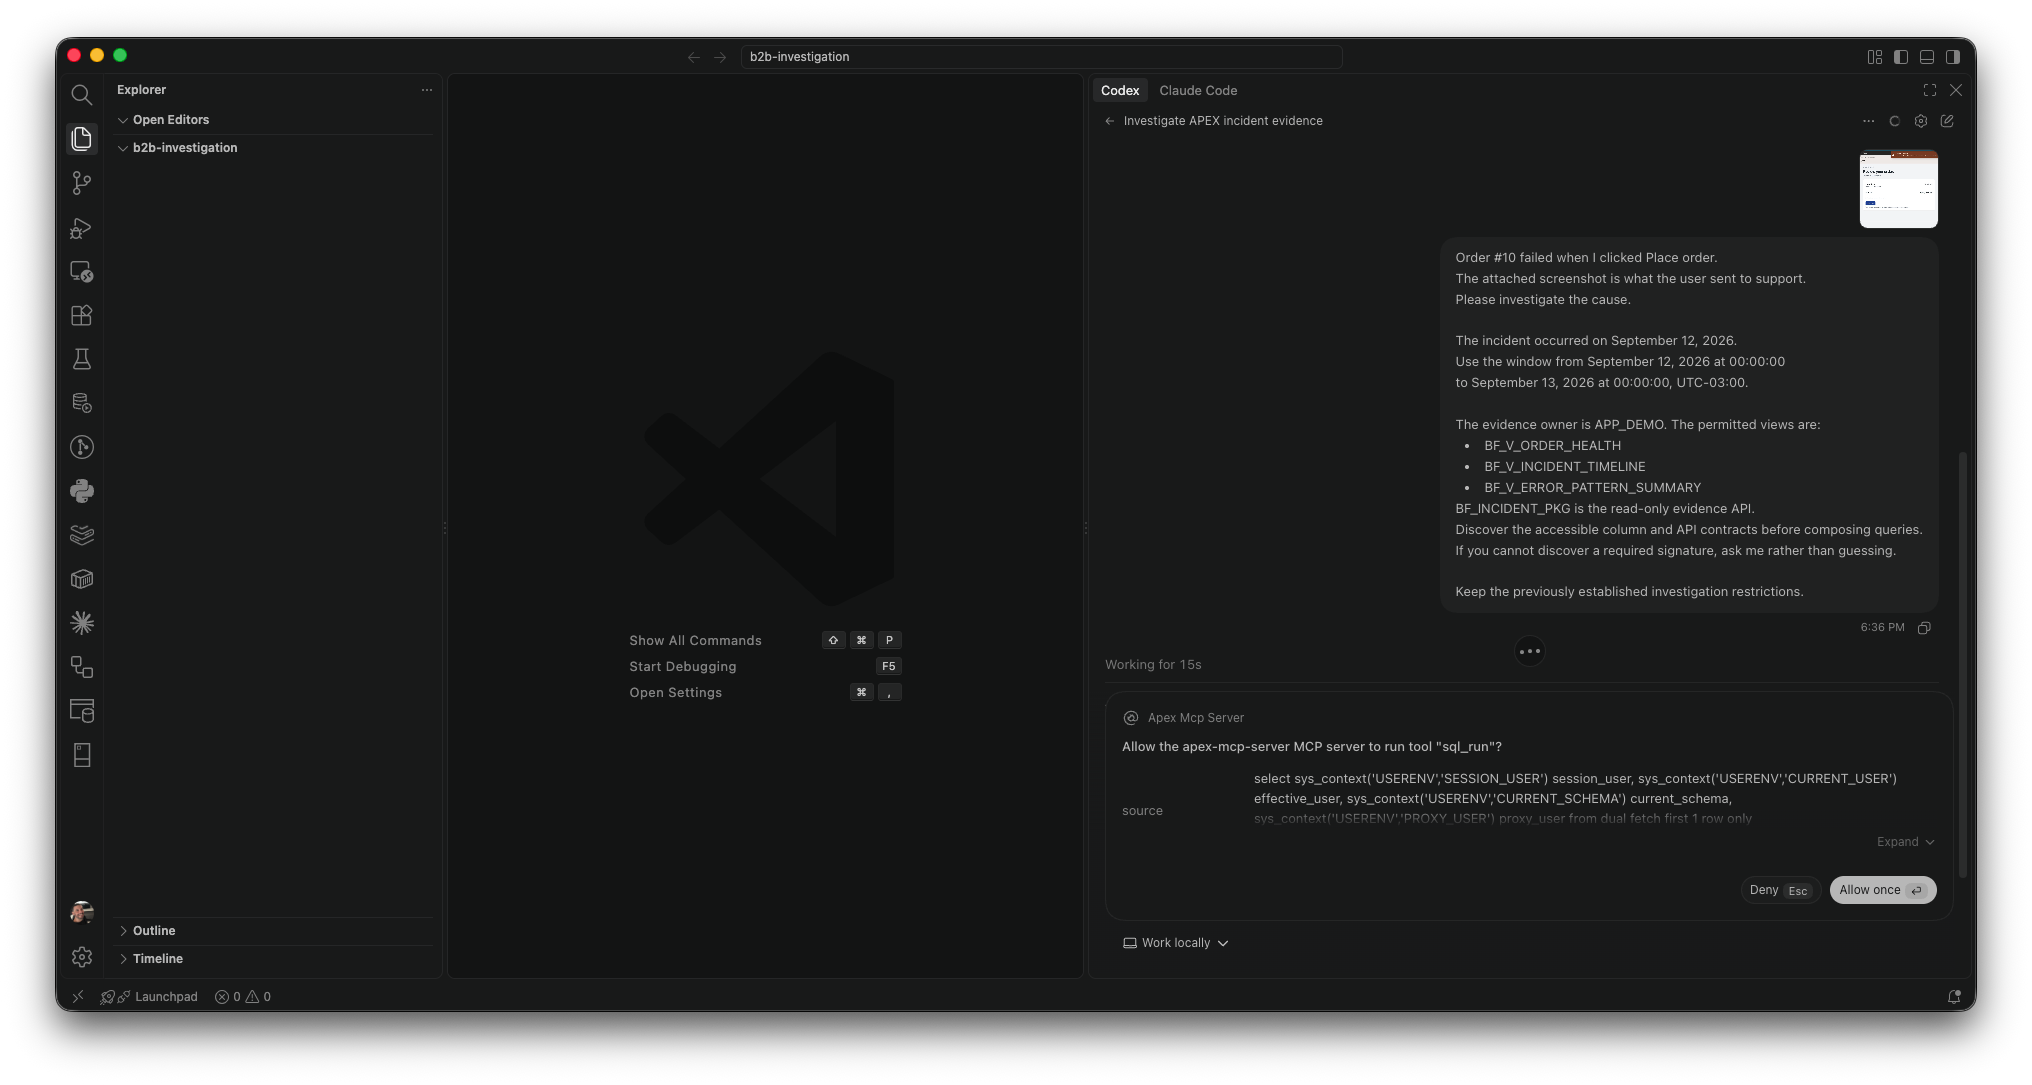This screenshot has height=1085, width=2032.
Task: Maximize the Codex panel
Action: 1930,90
